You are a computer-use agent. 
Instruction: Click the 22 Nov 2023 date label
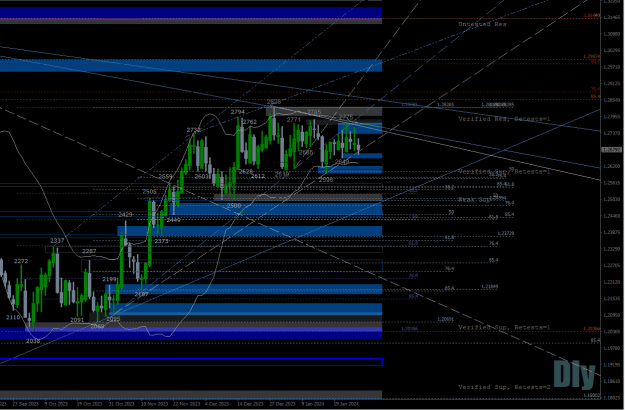[186, 404]
